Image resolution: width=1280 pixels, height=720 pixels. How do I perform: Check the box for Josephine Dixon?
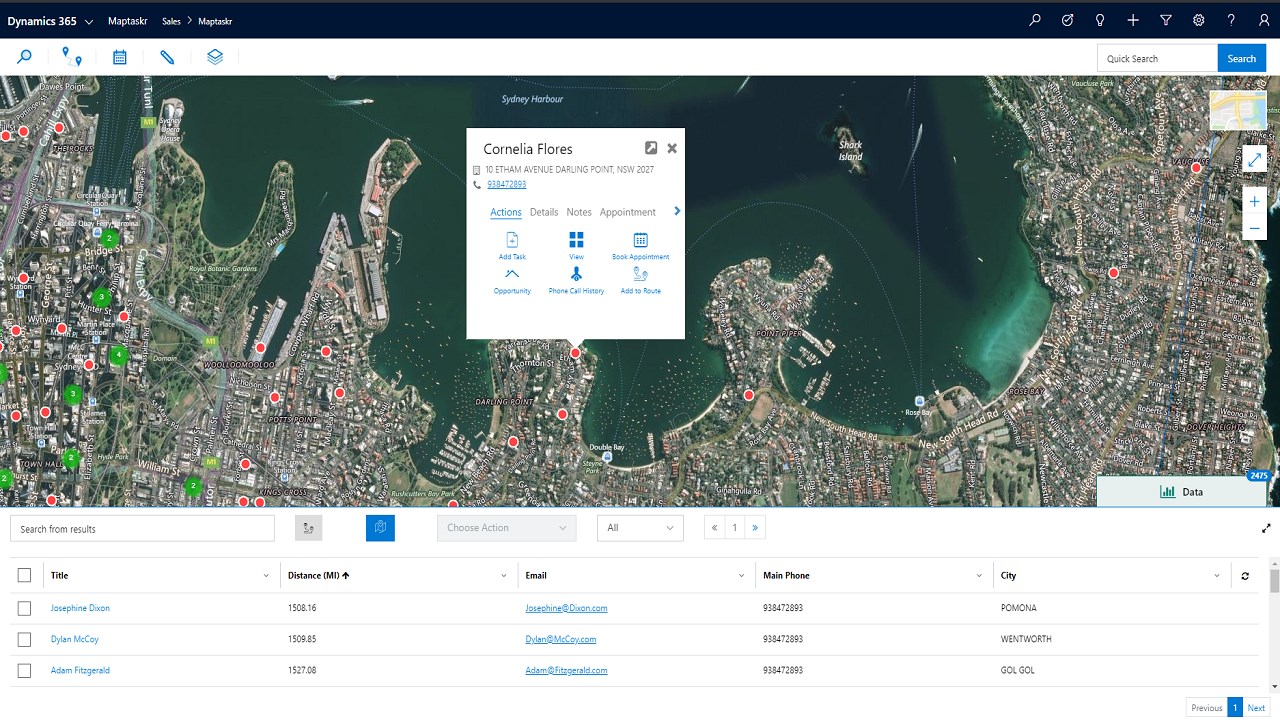(25, 608)
